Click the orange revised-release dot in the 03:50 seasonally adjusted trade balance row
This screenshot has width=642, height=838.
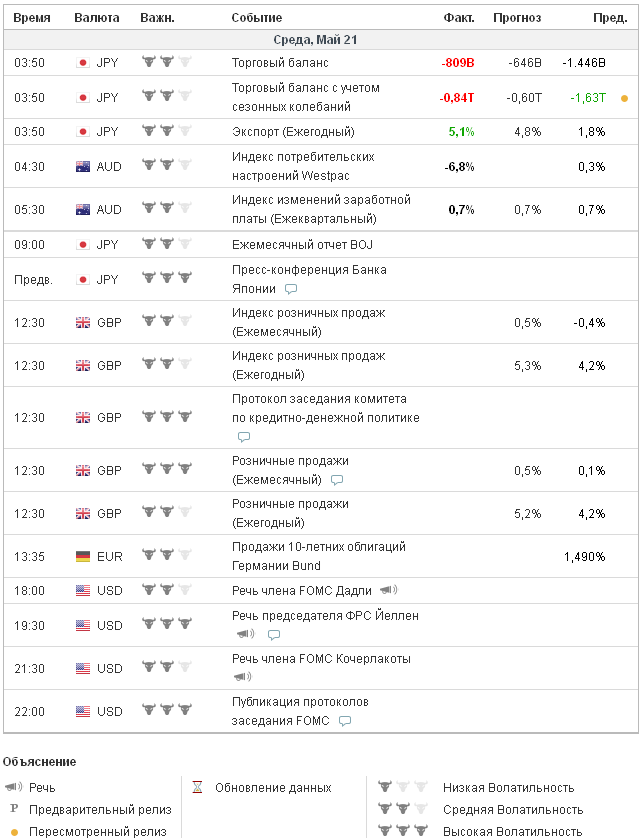625,98
